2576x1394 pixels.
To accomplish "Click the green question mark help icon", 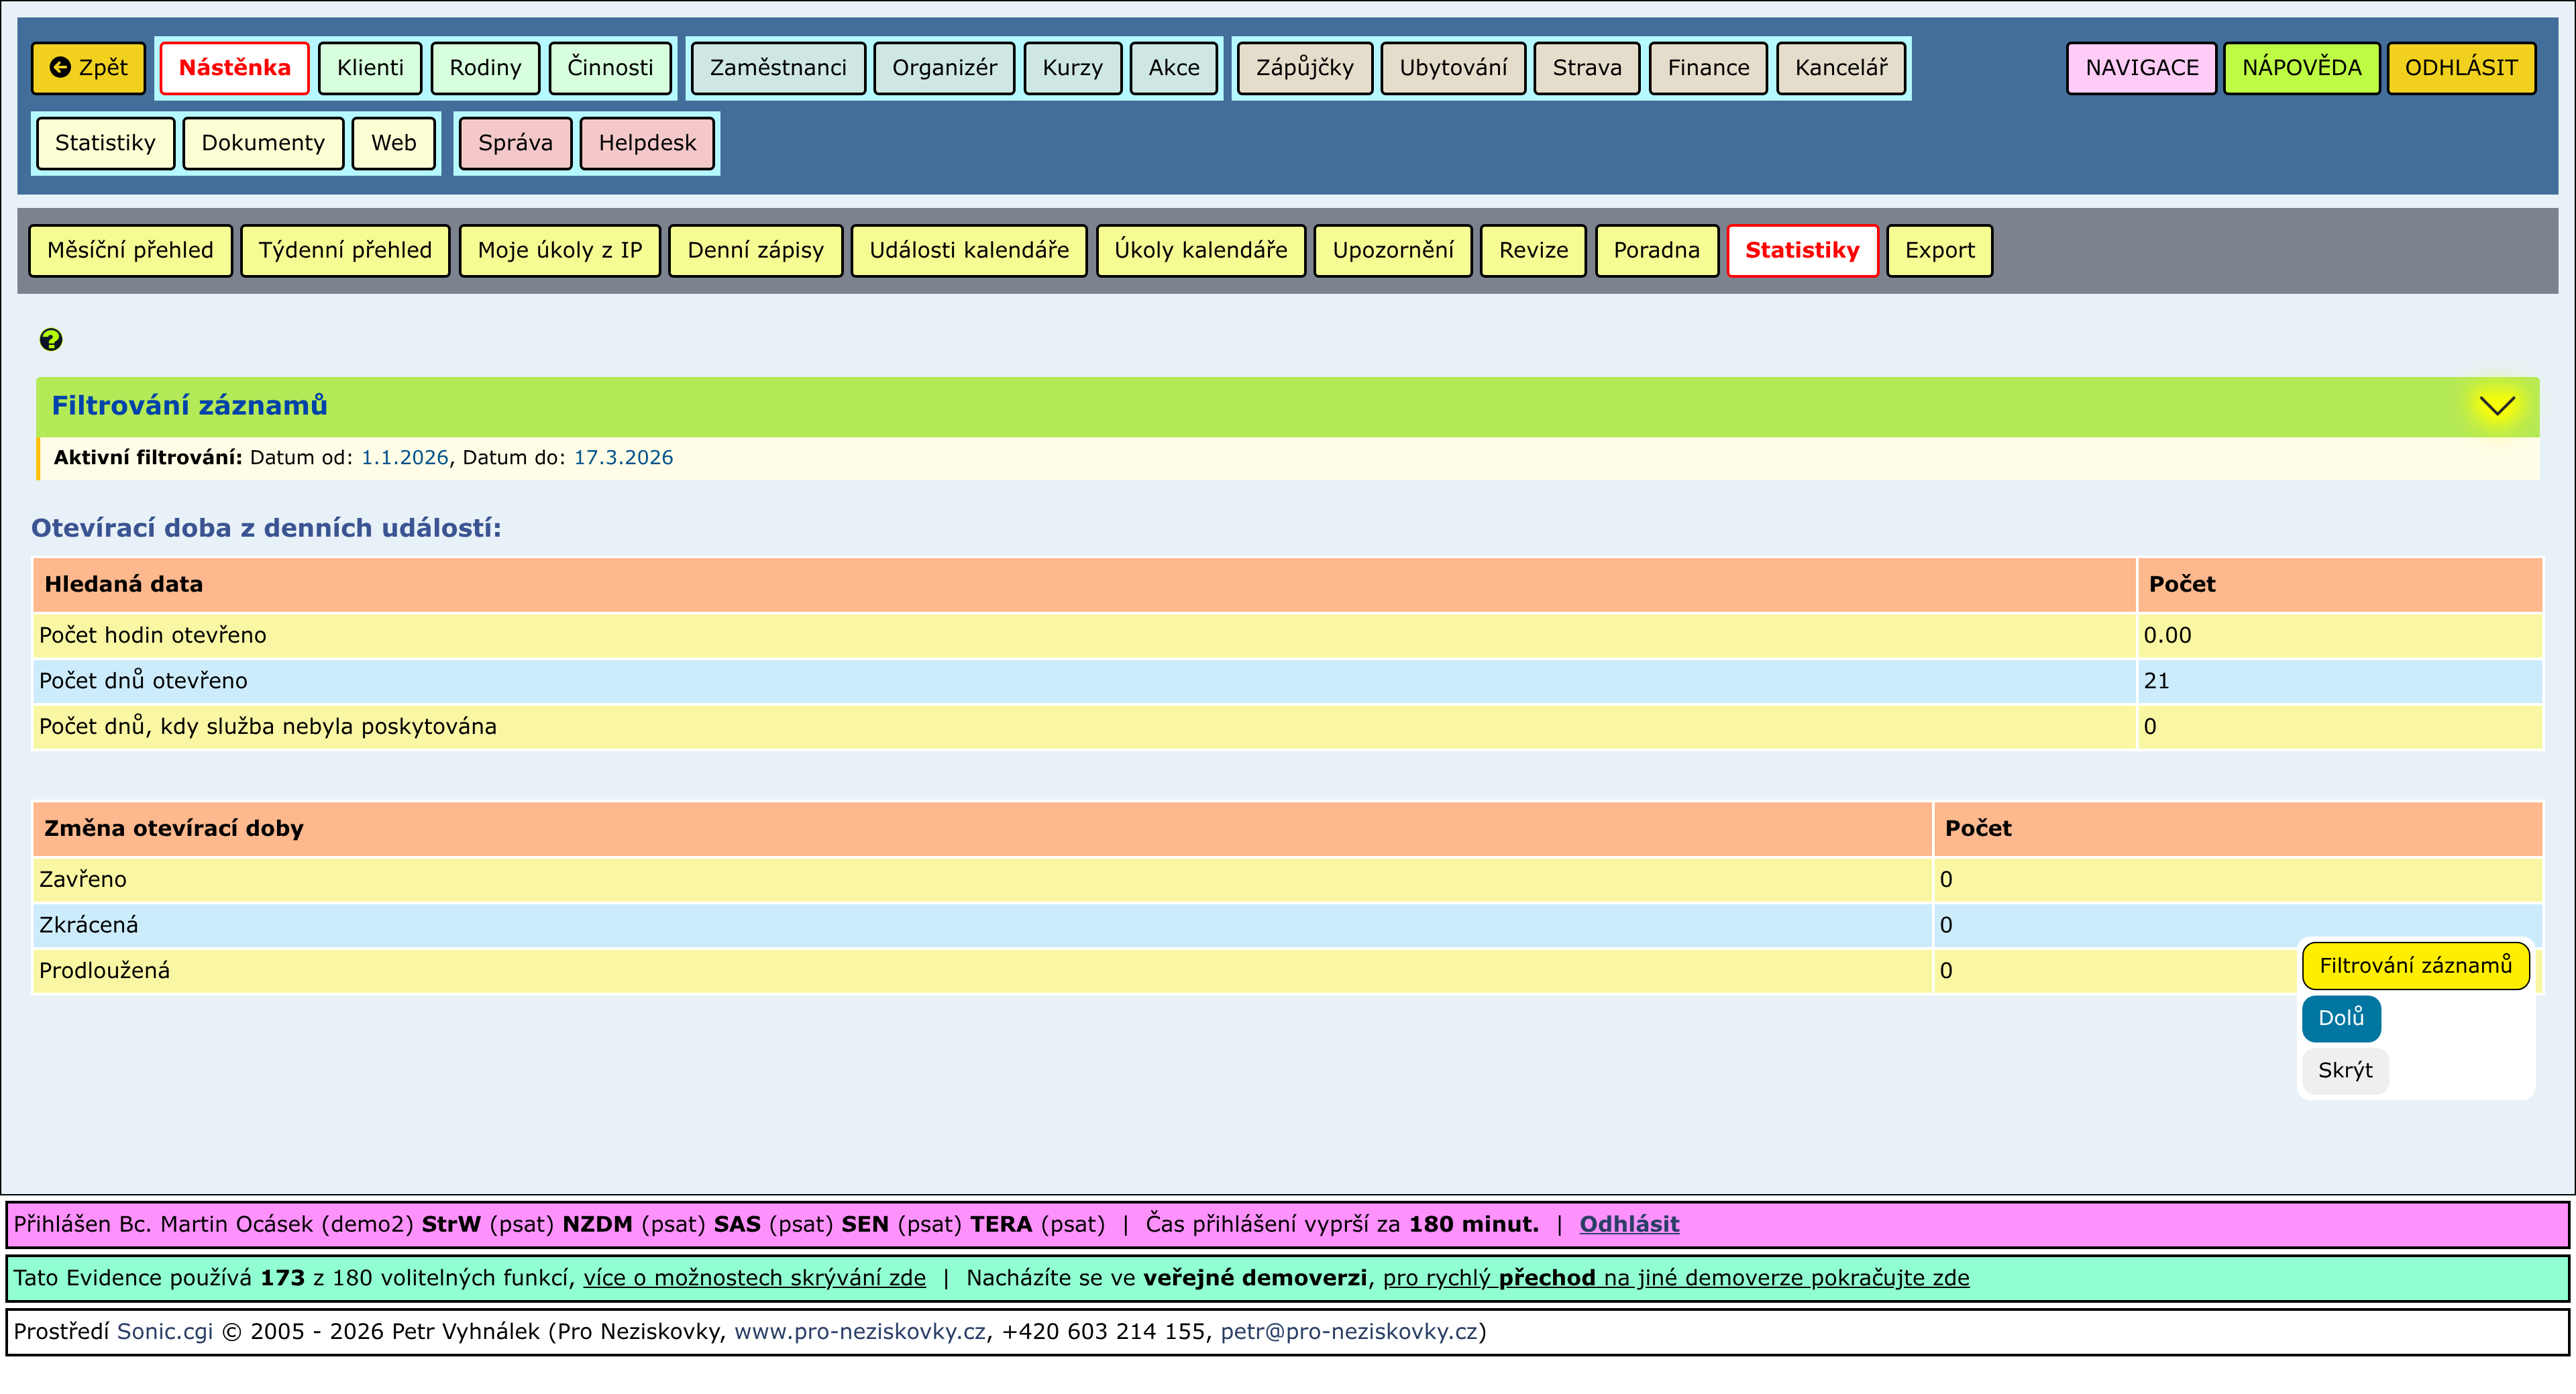I will [x=51, y=340].
